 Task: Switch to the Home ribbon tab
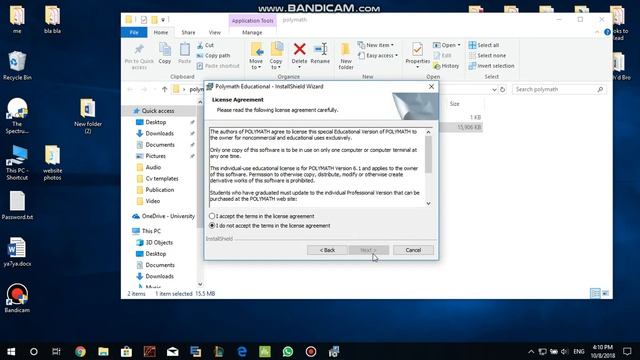pyautogui.click(x=161, y=32)
